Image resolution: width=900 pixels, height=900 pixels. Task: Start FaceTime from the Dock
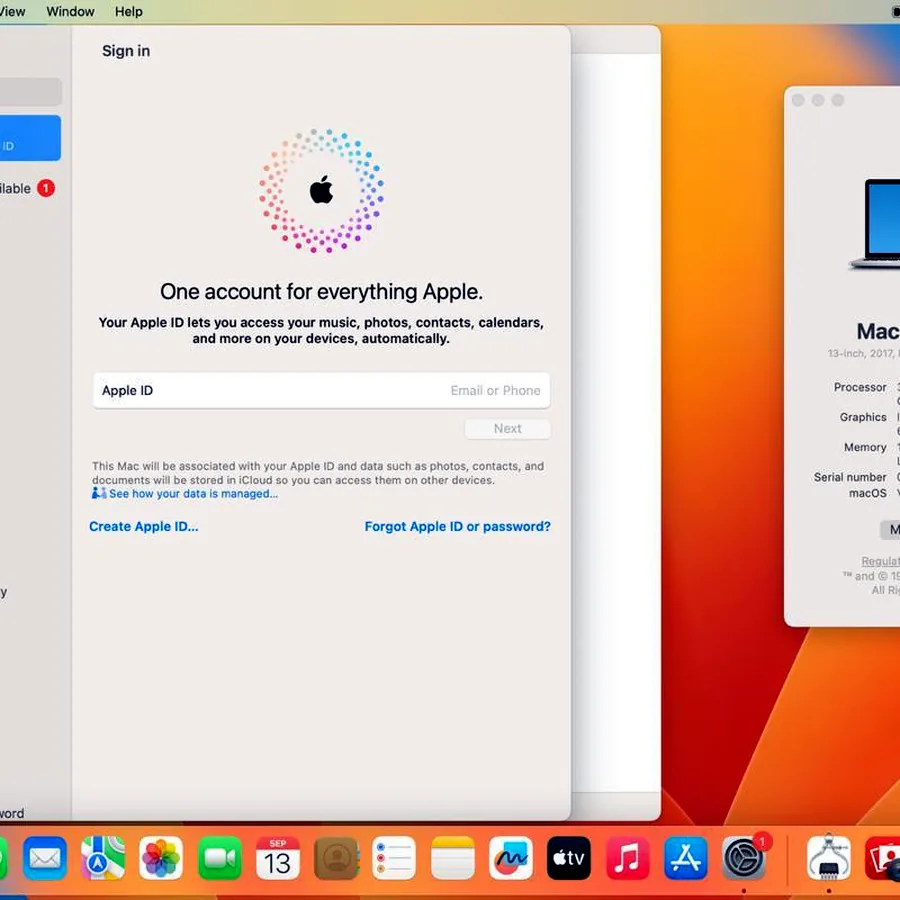point(220,859)
